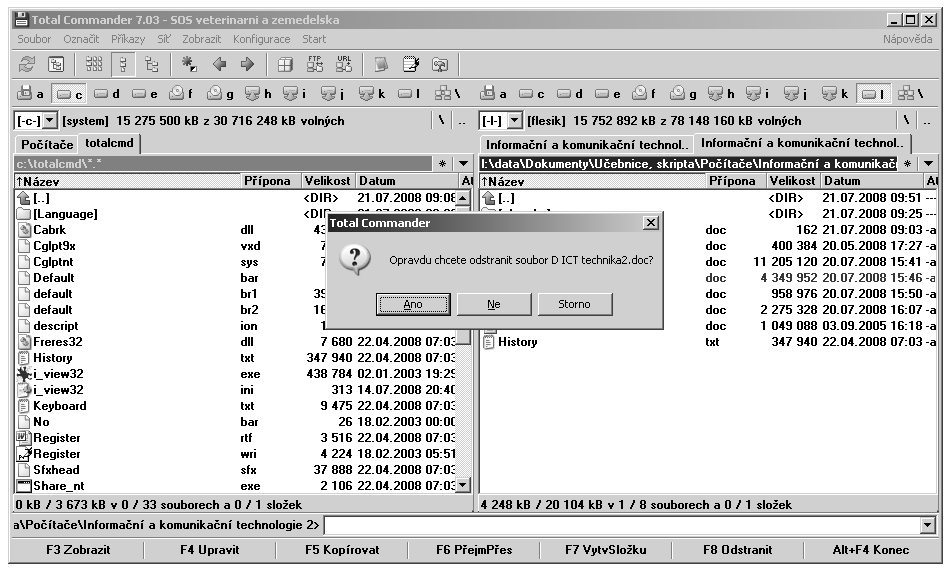
Task: Select pressed drive l in right drive bar
Action: click(873, 94)
